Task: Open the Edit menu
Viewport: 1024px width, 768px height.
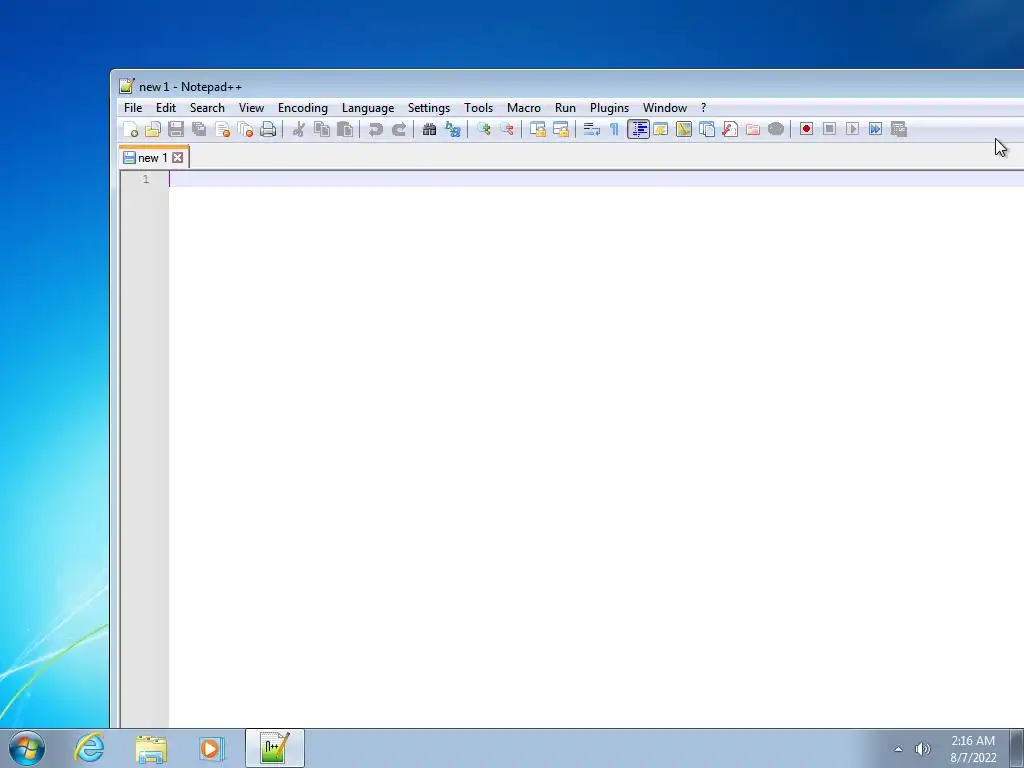Action: [x=166, y=108]
